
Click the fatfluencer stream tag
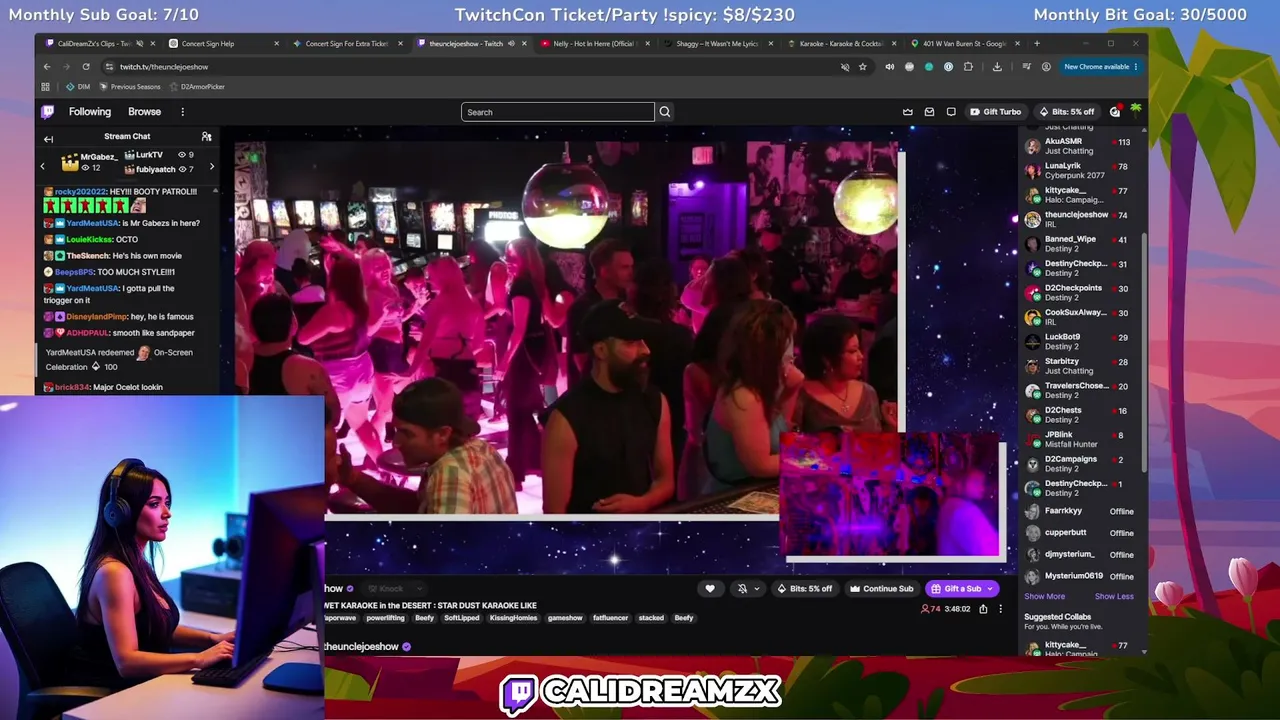tap(610, 618)
